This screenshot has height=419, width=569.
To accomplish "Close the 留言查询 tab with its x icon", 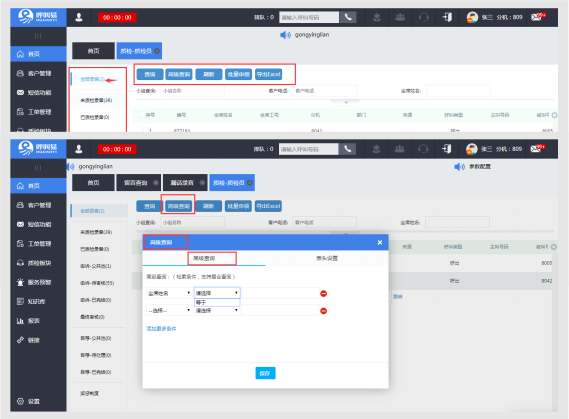I will pos(156,183).
